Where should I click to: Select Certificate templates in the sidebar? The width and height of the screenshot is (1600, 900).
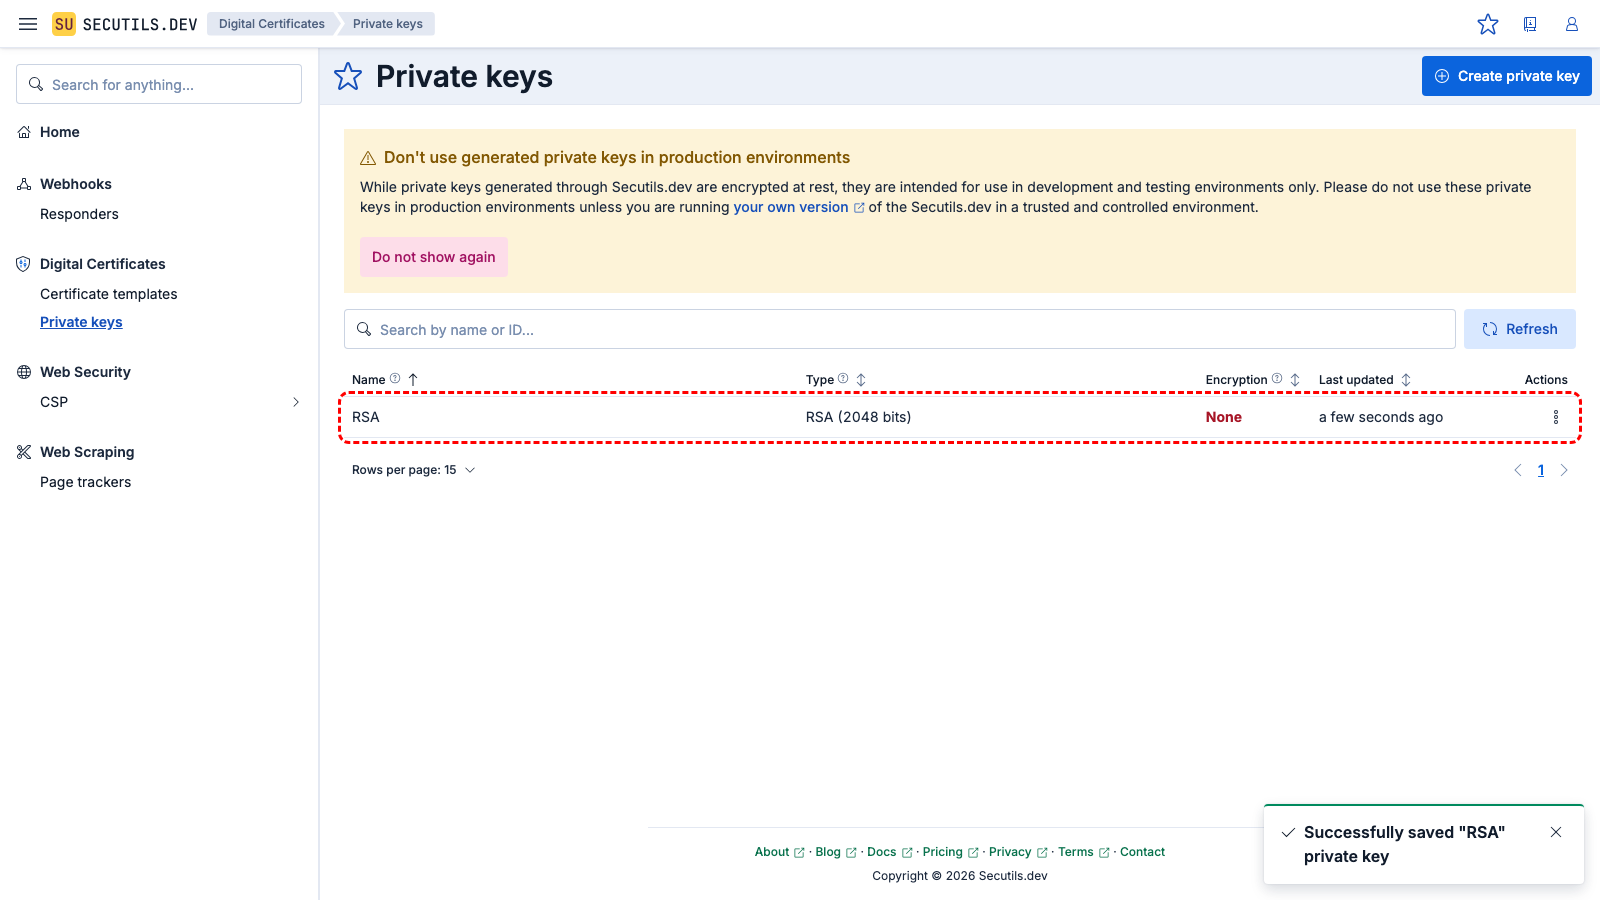pyautogui.click(x=108, y=293)
